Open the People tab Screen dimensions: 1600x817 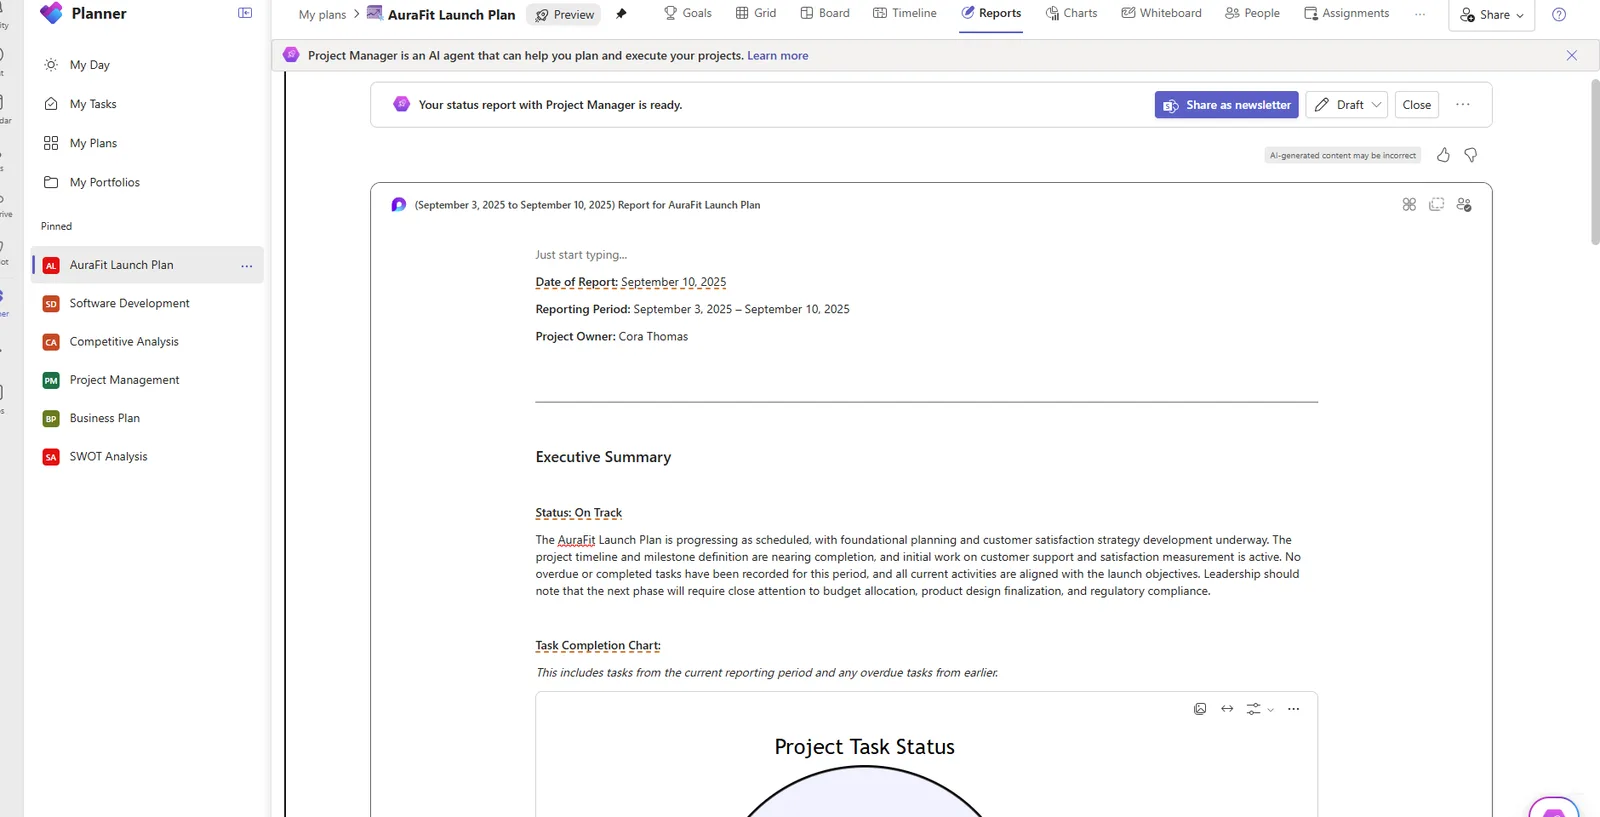(1252, 13)
